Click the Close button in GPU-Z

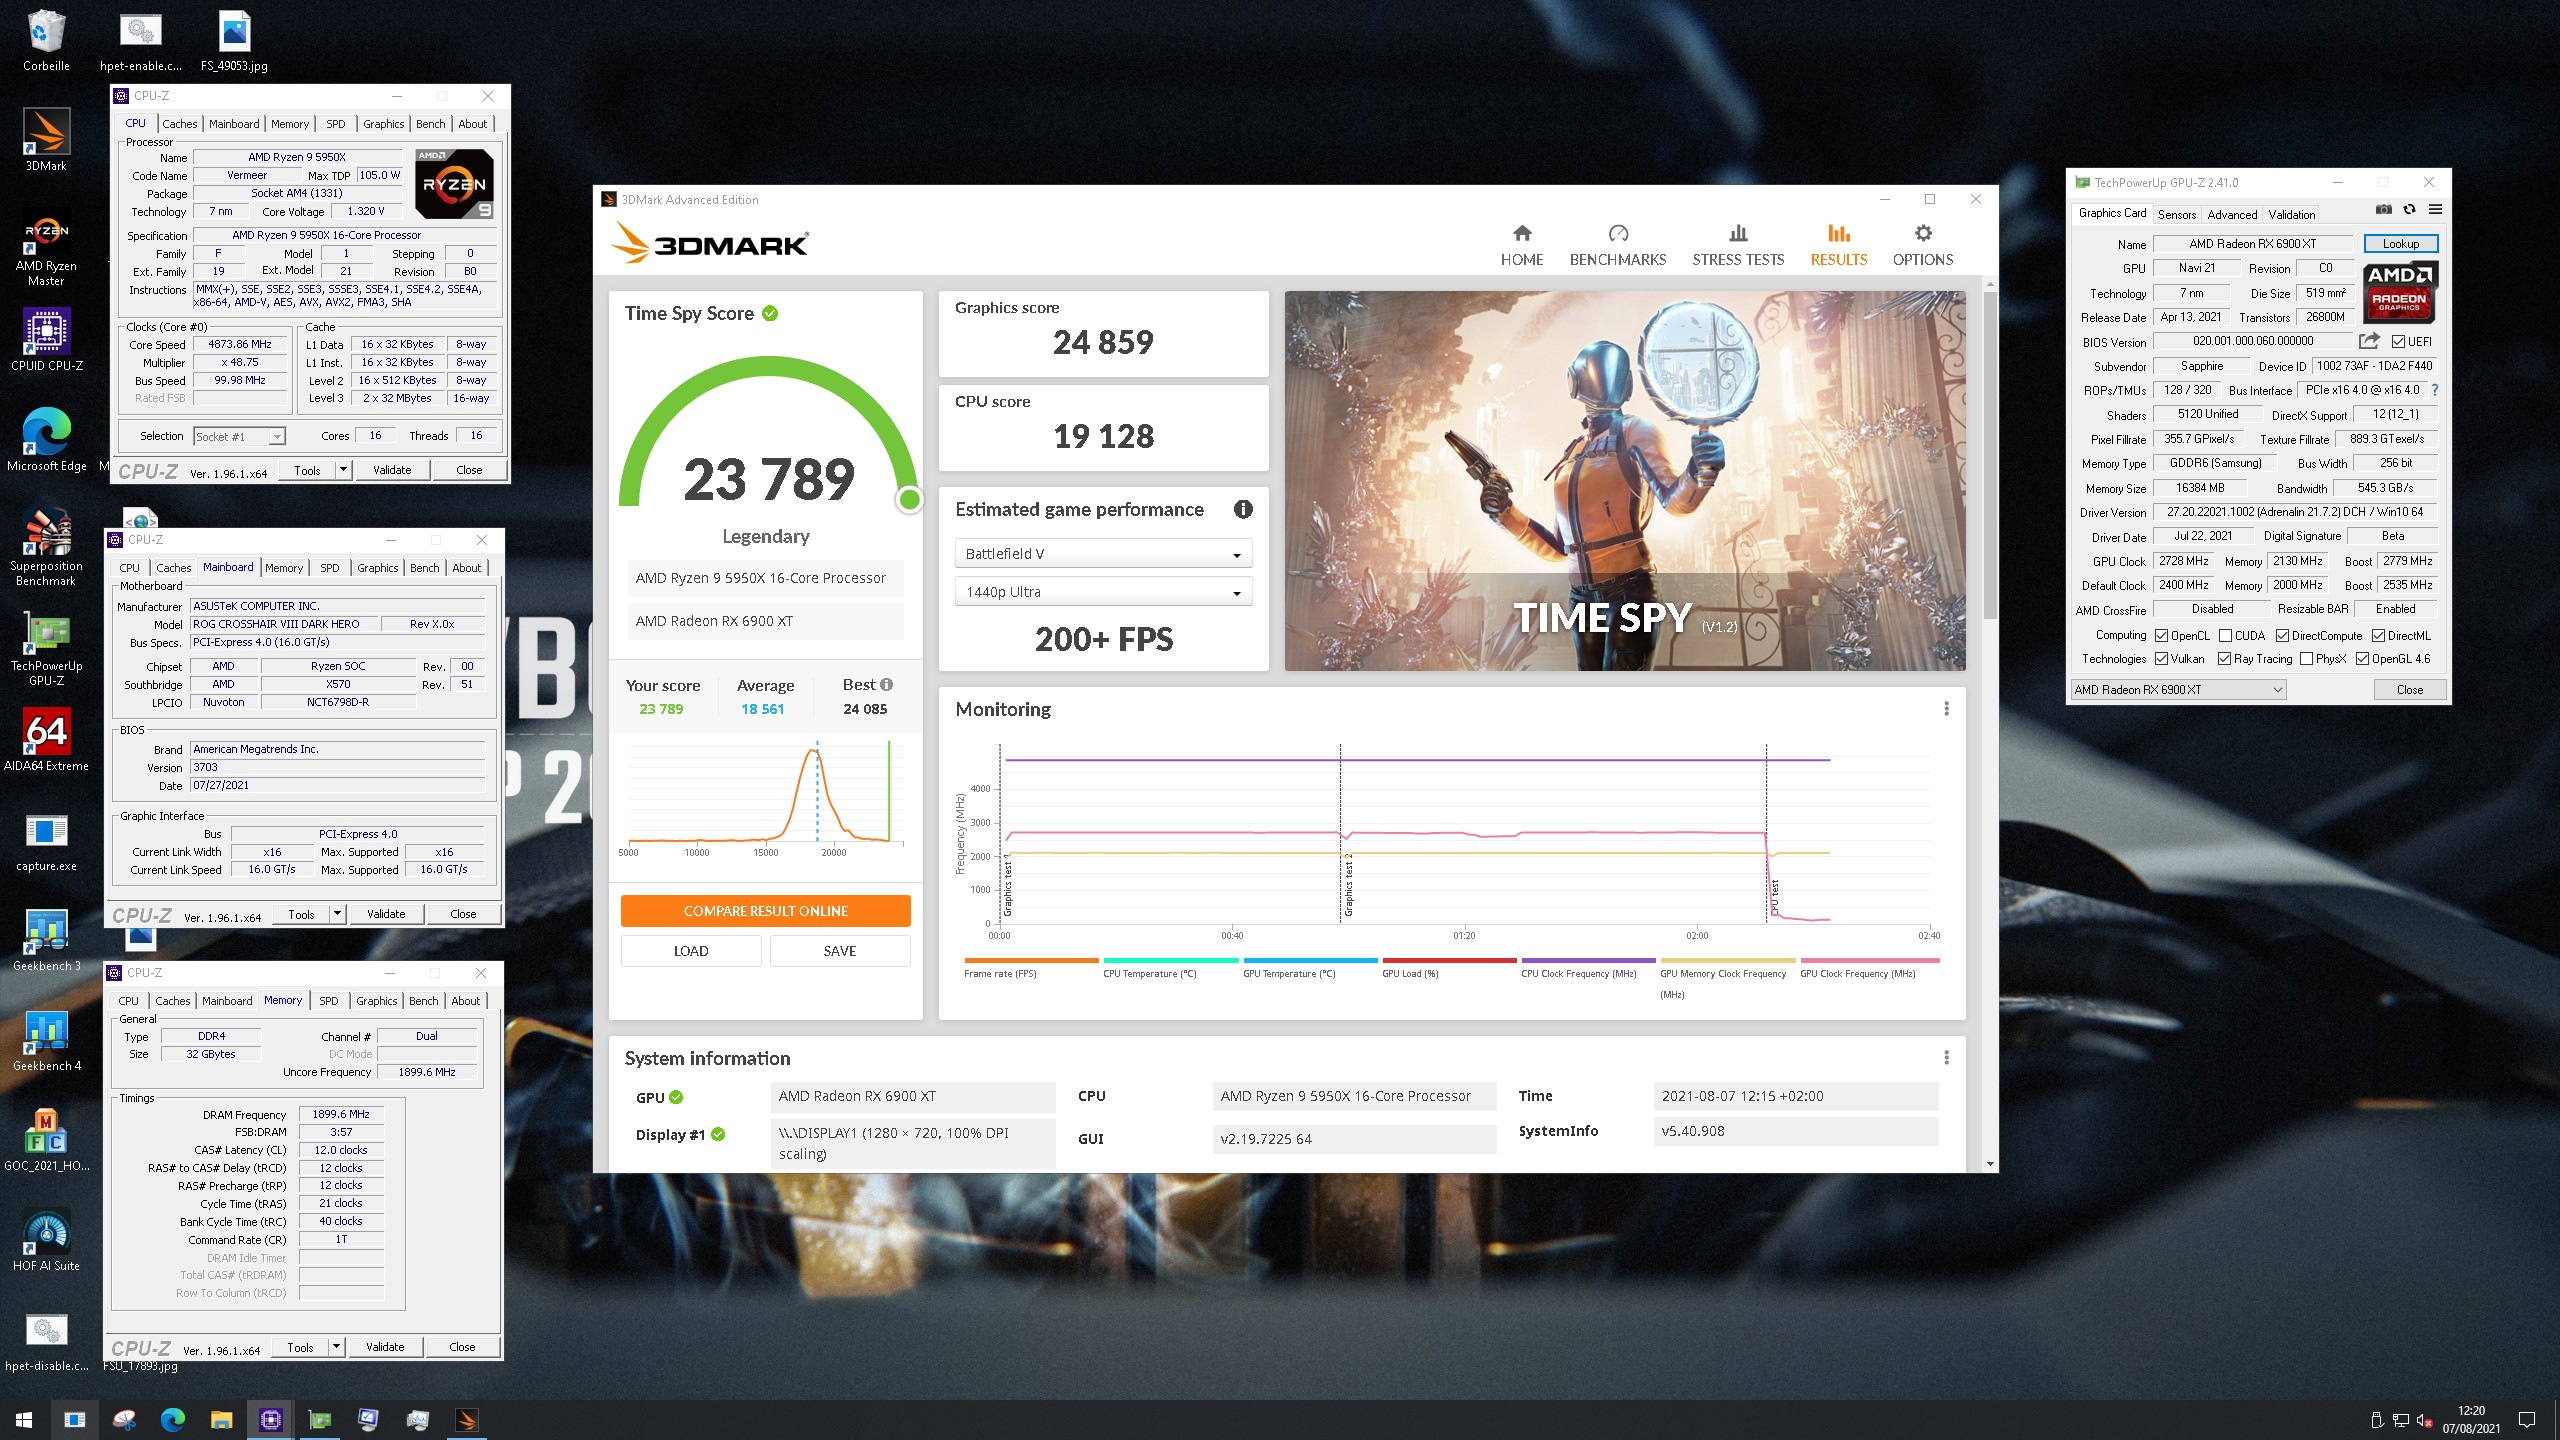[x=2410, y=690]
